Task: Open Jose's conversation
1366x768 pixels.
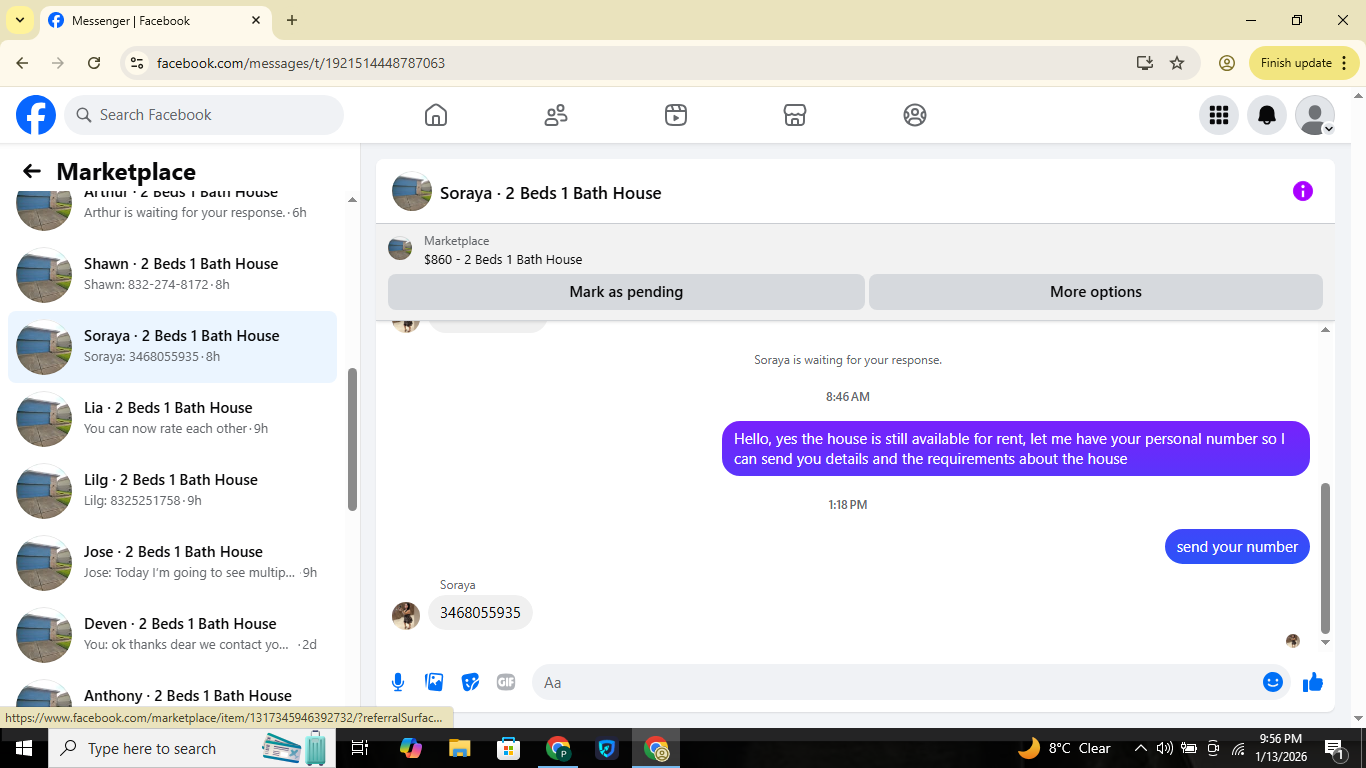Action: click(x=172, y=562)
